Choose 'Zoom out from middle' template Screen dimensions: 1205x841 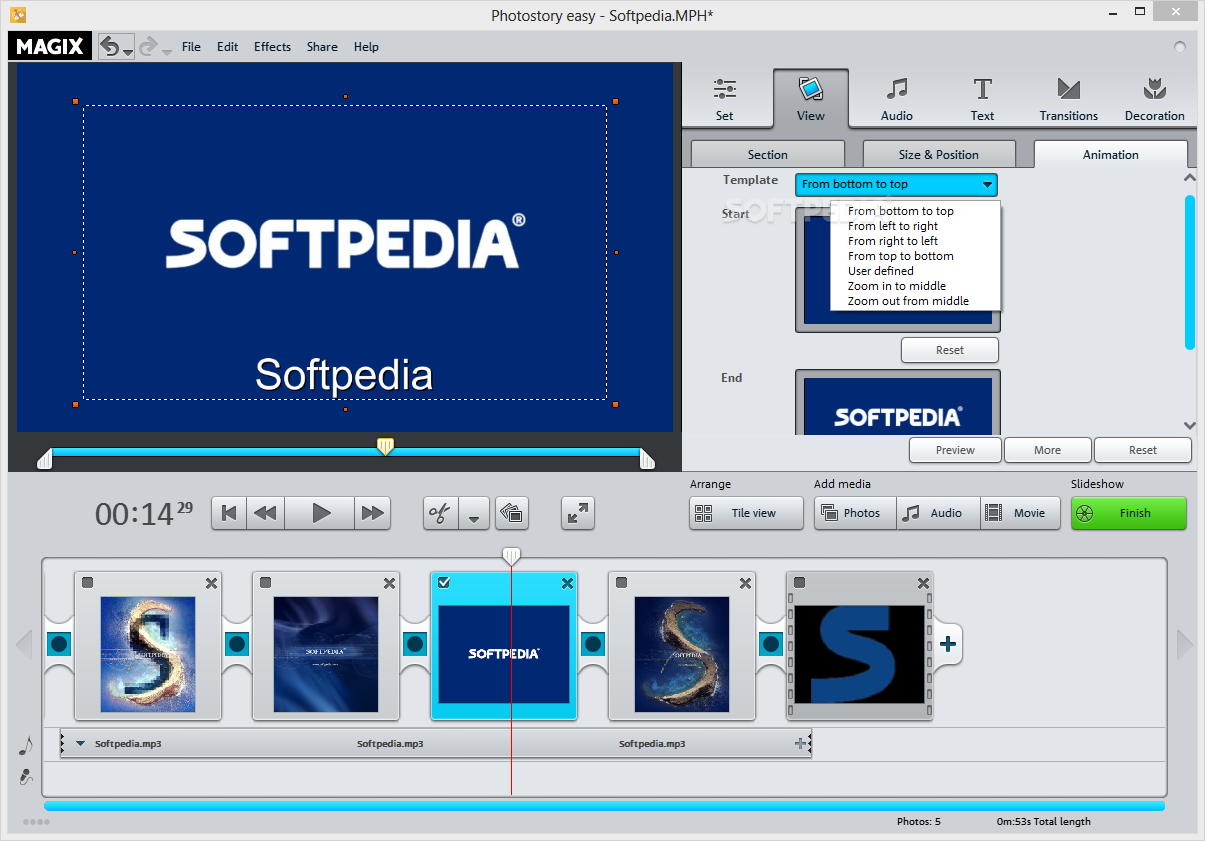908,301
